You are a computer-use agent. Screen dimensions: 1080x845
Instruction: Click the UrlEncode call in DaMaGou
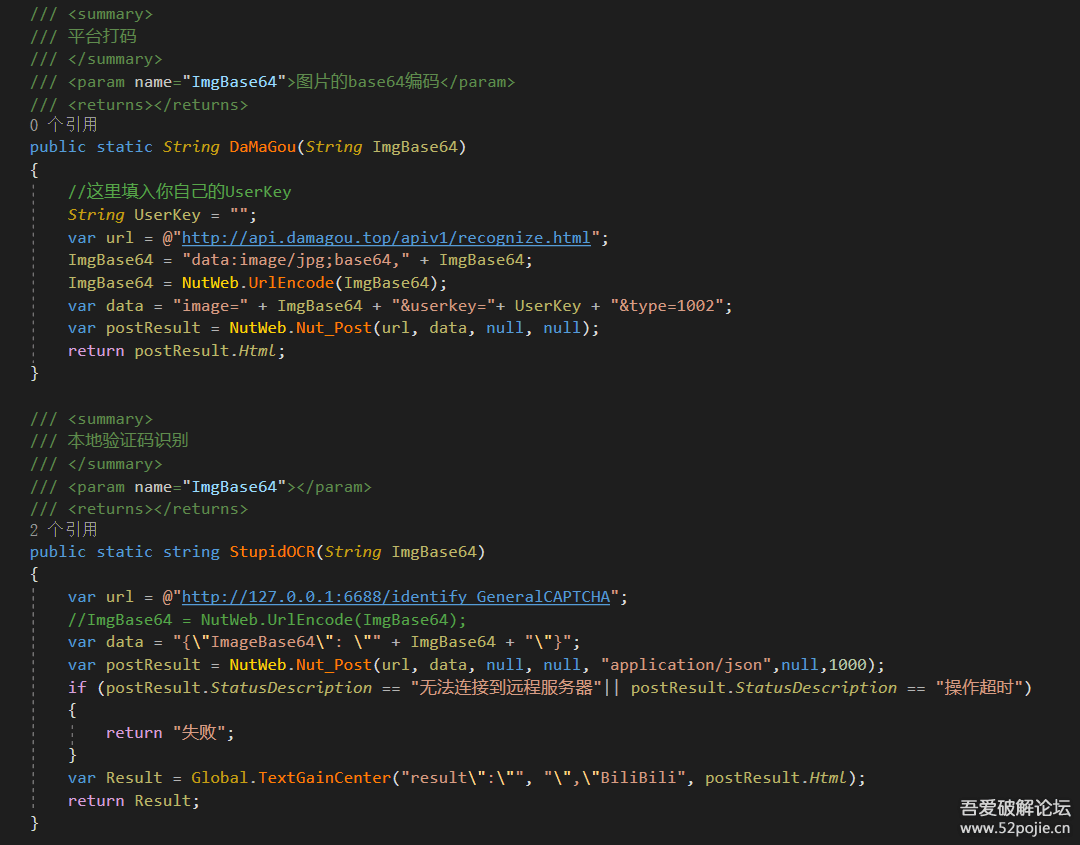[x=291, y=283]
